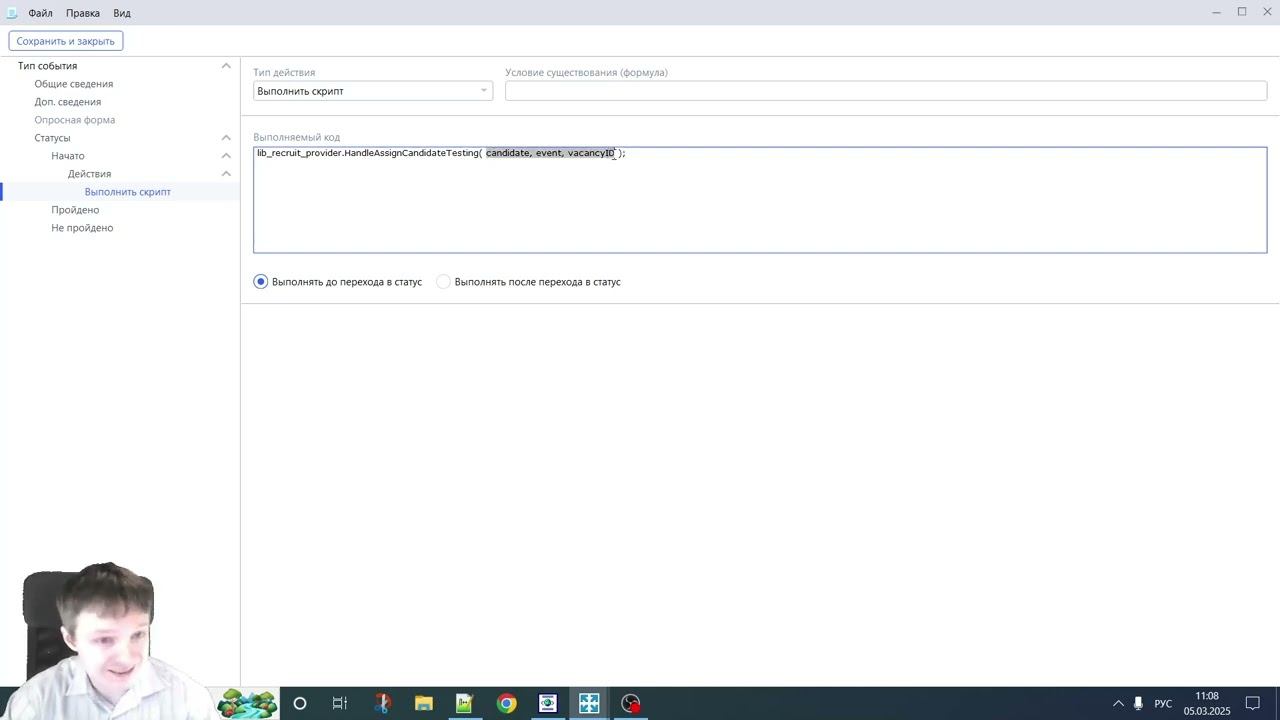Viewport: 1280px width, 720px height.
Task: Open the Правка menu
Action: pyautogui.click(x=83, y=13)
